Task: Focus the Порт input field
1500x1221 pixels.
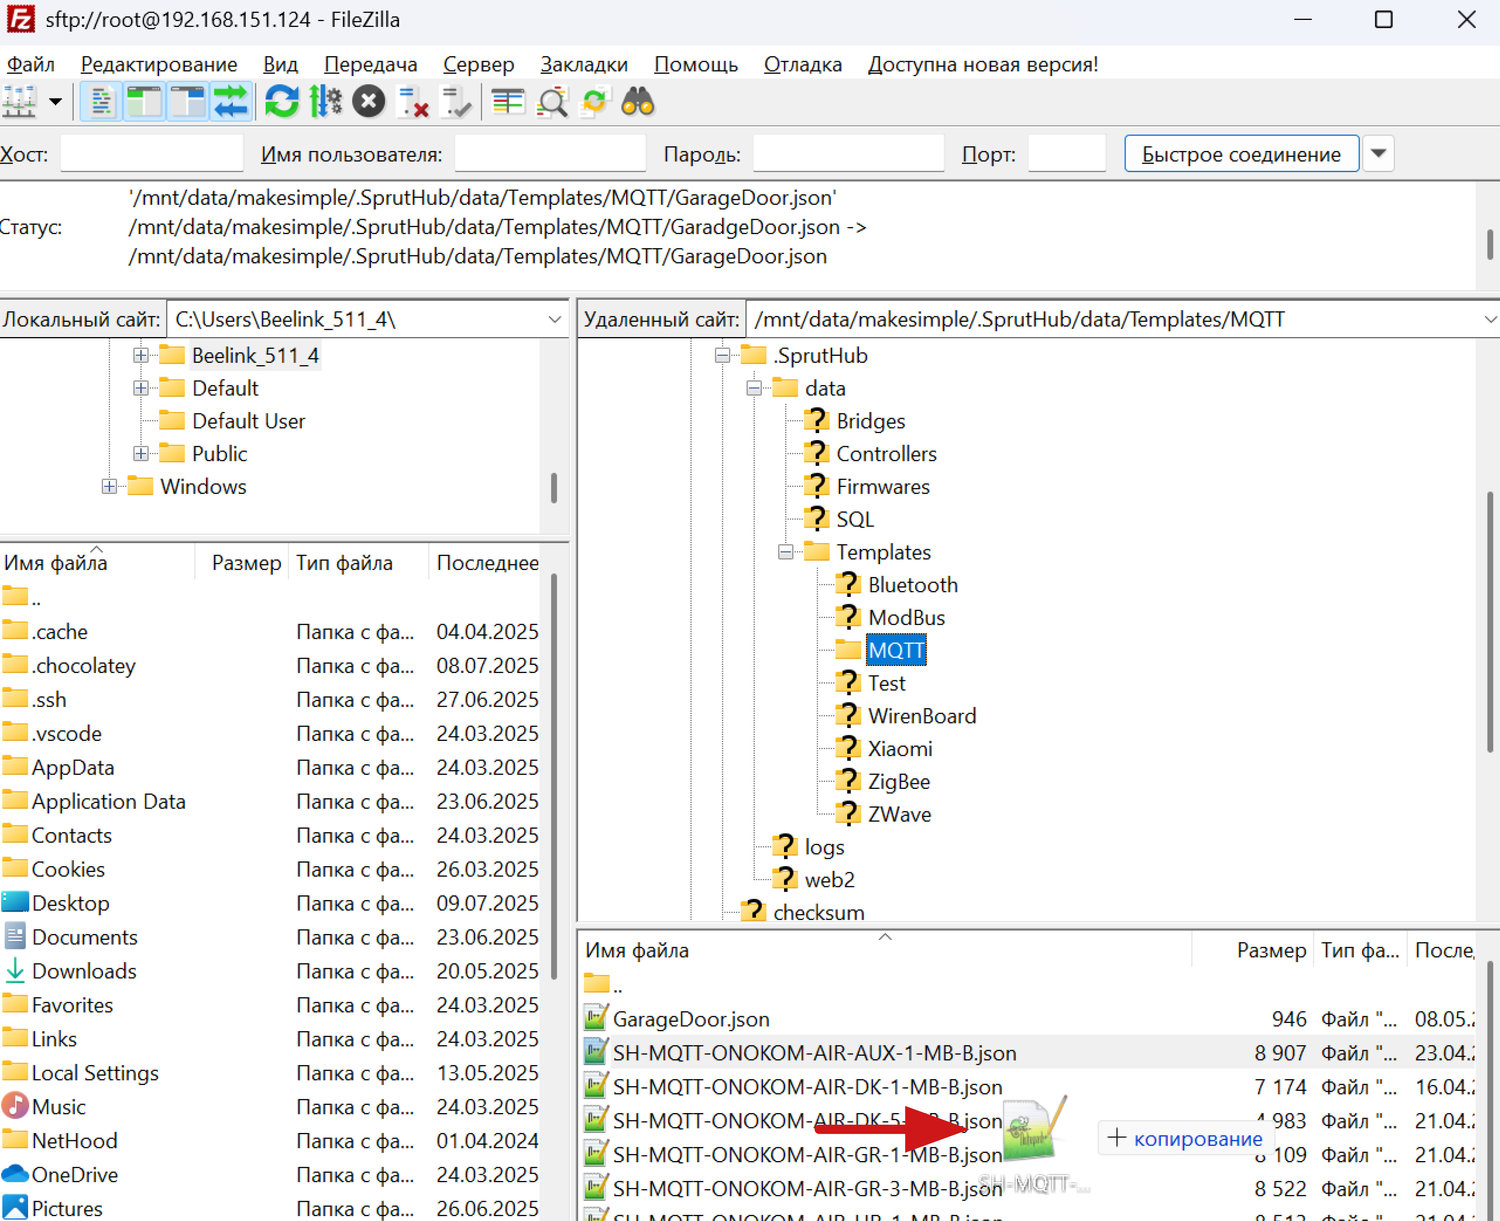Action: [x=1066, y=154]
